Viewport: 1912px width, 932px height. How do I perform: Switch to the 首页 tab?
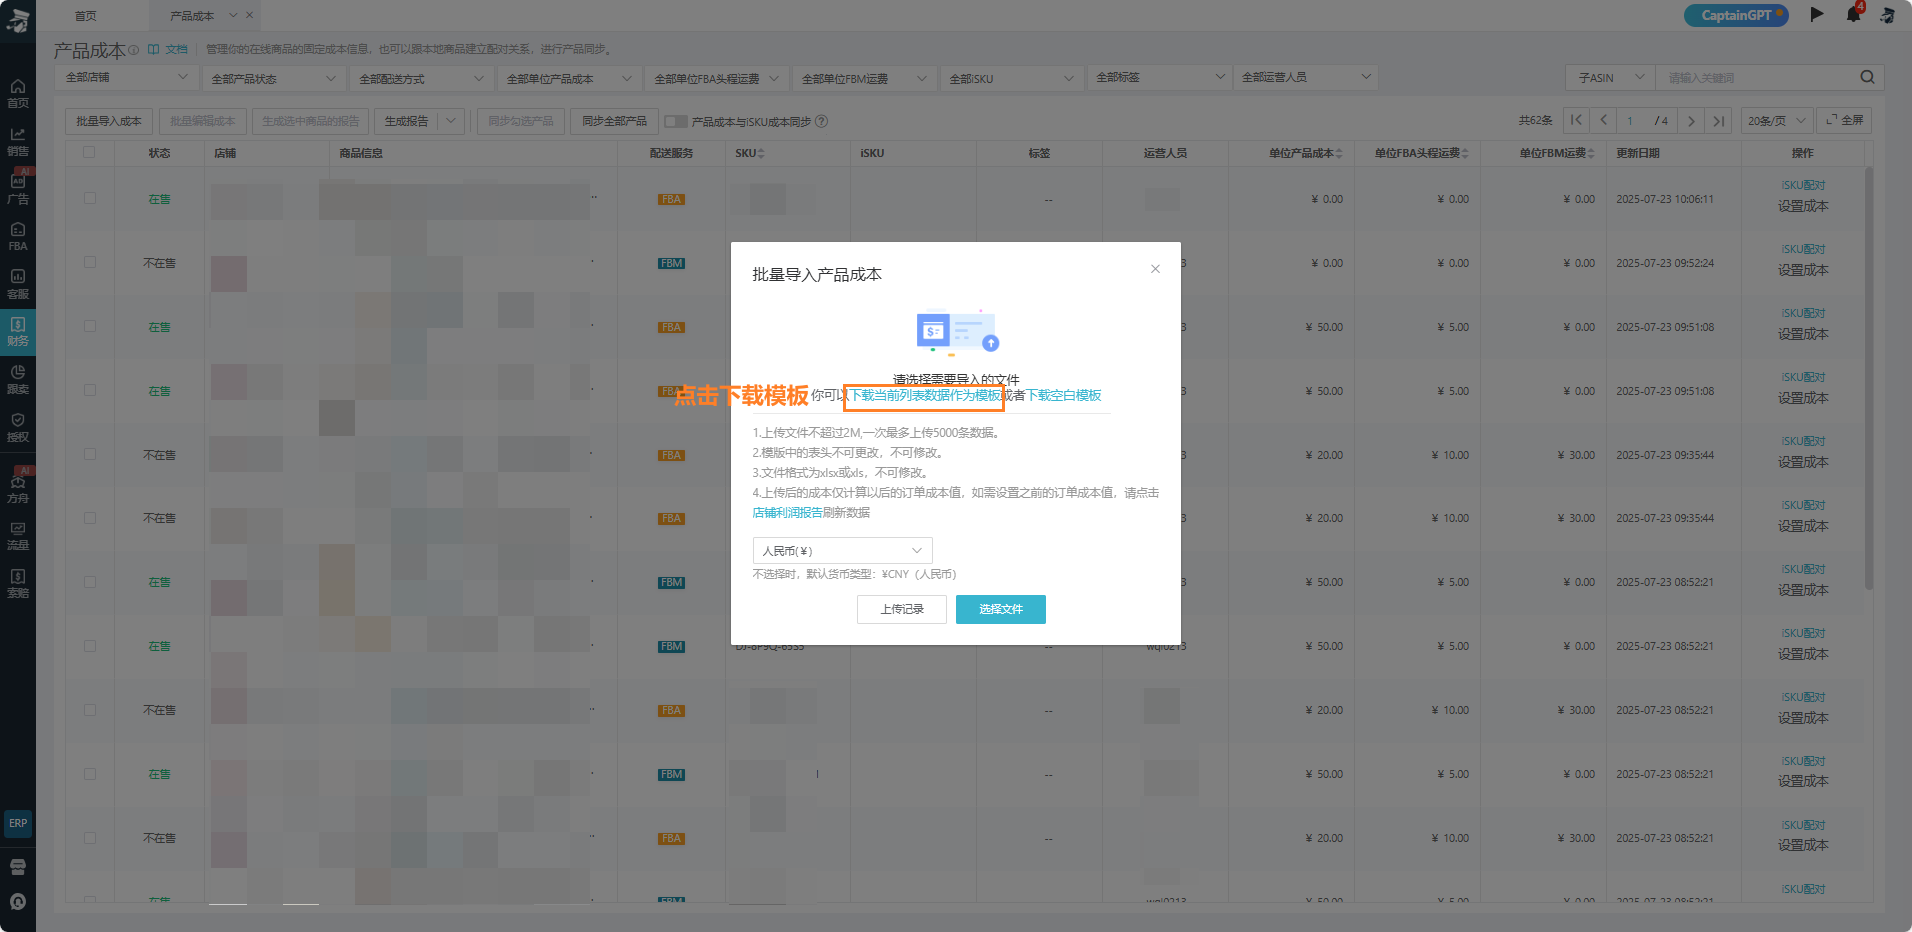click(86, 15)
